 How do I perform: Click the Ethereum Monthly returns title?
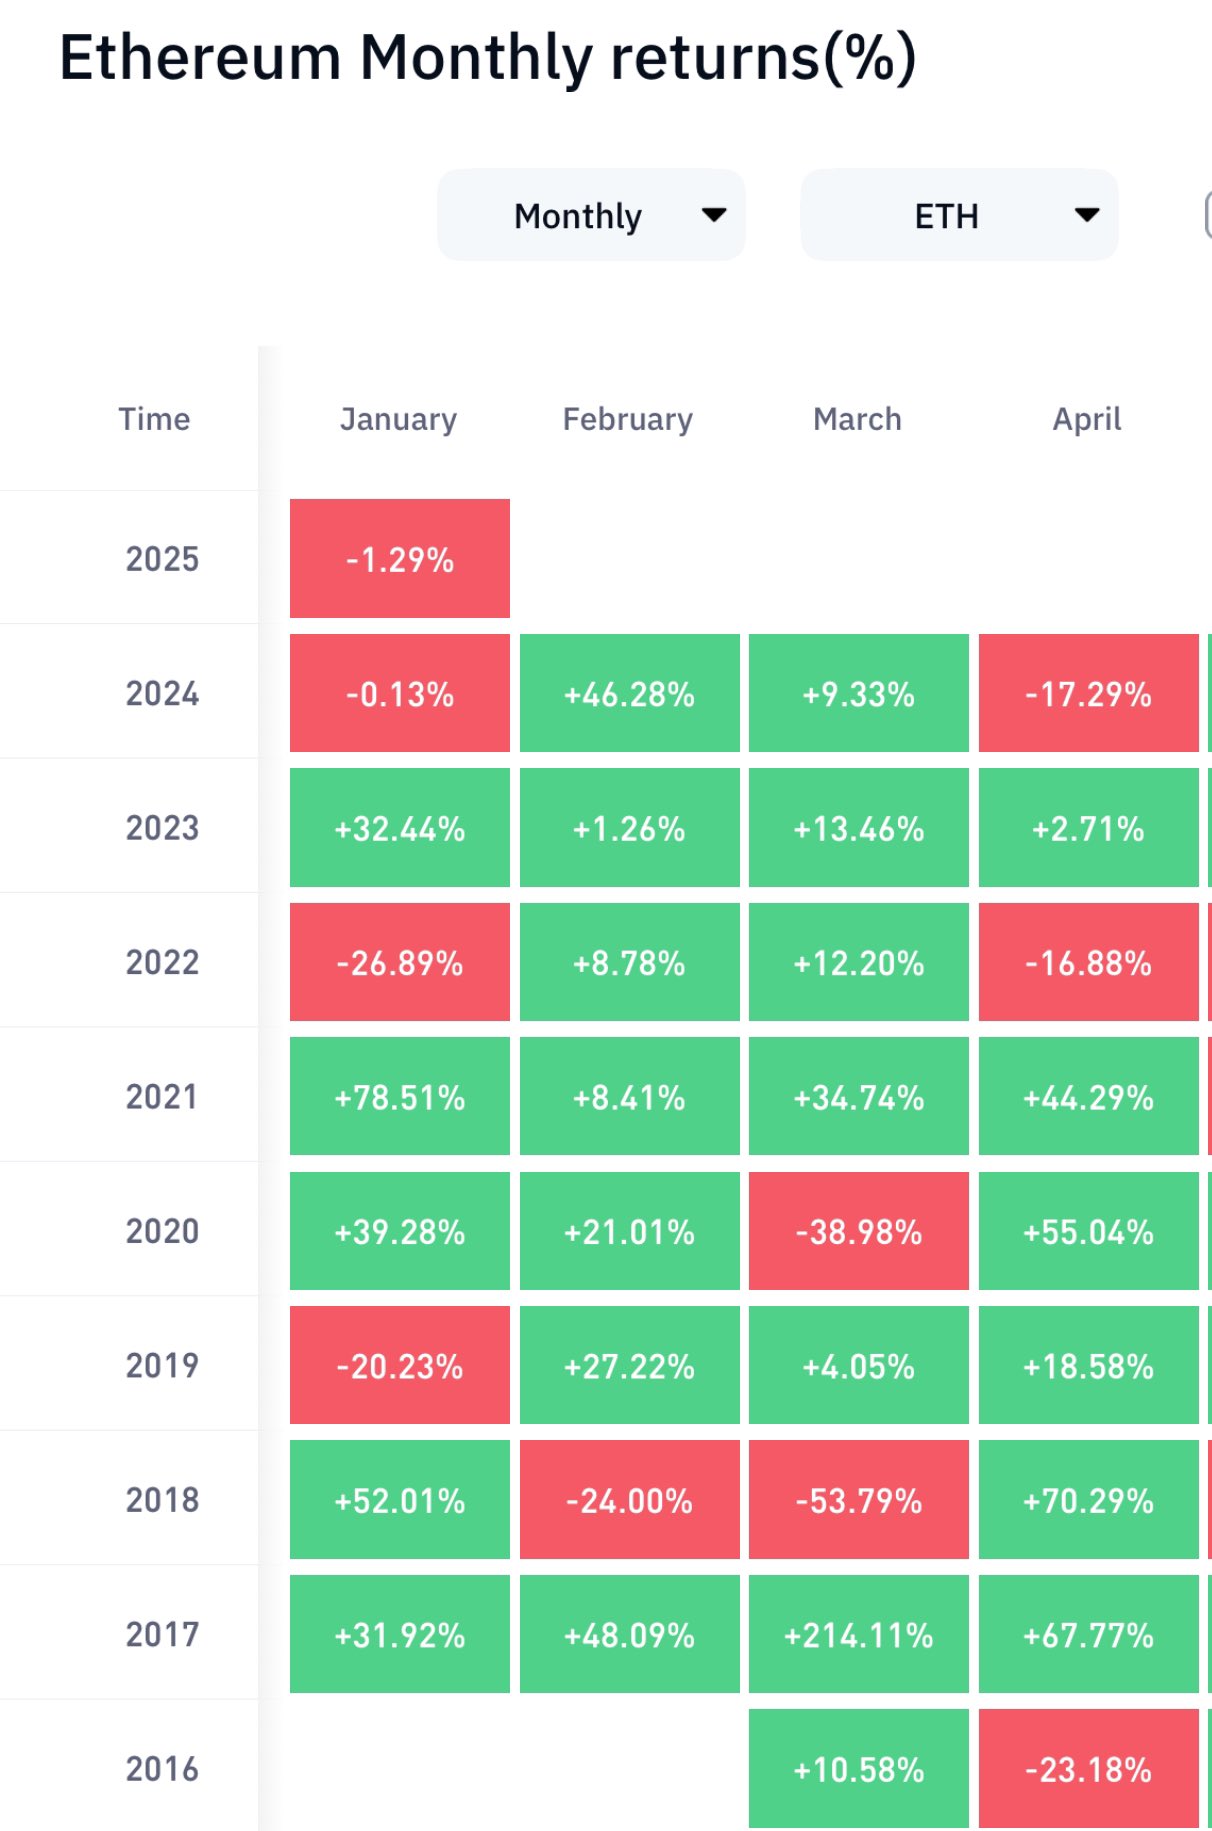[487, 57]
